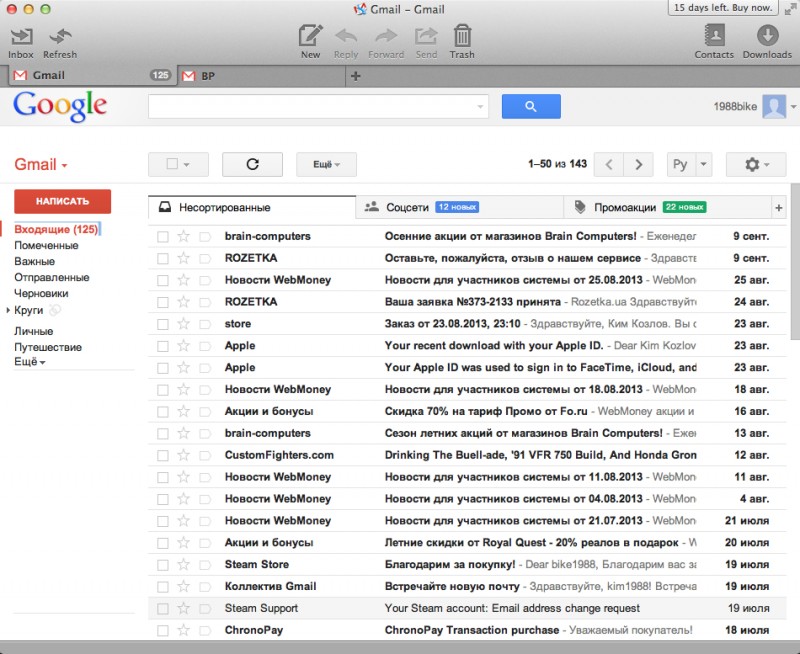The height and width of the screenshot is (654, 800).
Task: Click the НАПИСАТЬ compose button
Action: [x=62, y=201]
